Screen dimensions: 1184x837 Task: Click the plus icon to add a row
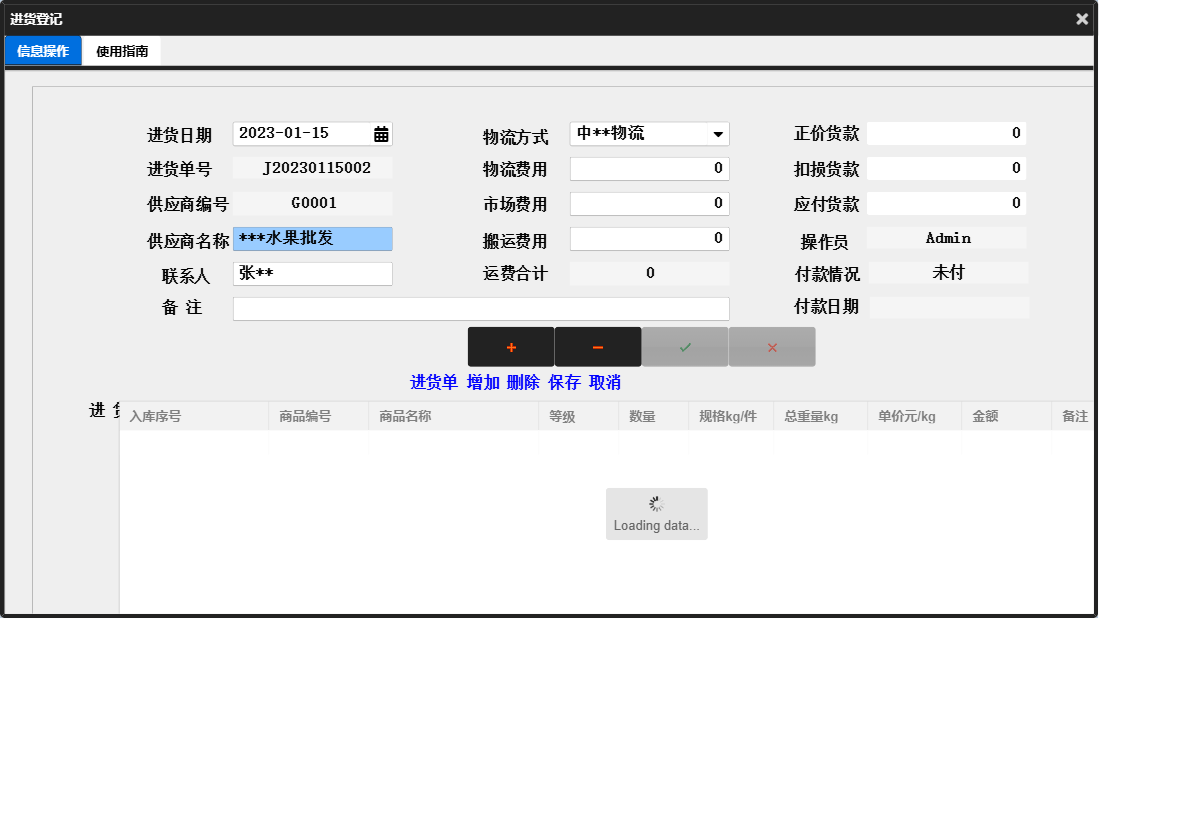pyautogui.click(x=510, y=346)
